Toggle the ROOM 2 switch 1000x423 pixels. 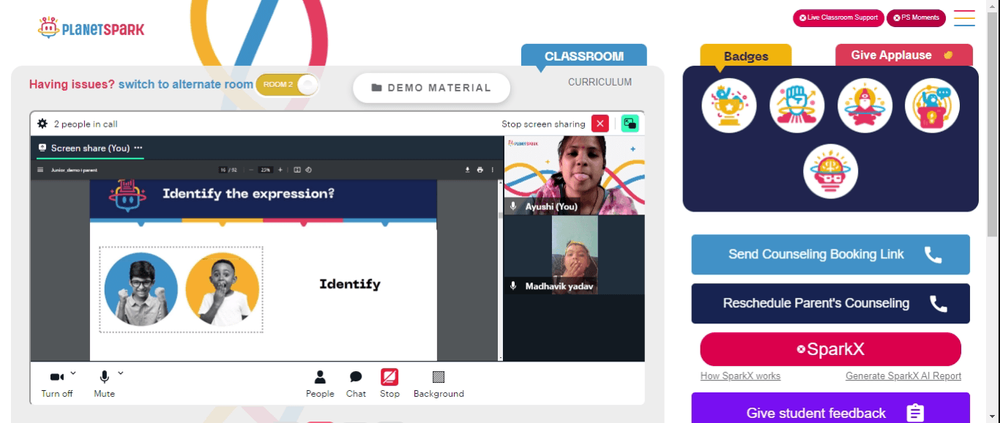[x=286, y=85]
